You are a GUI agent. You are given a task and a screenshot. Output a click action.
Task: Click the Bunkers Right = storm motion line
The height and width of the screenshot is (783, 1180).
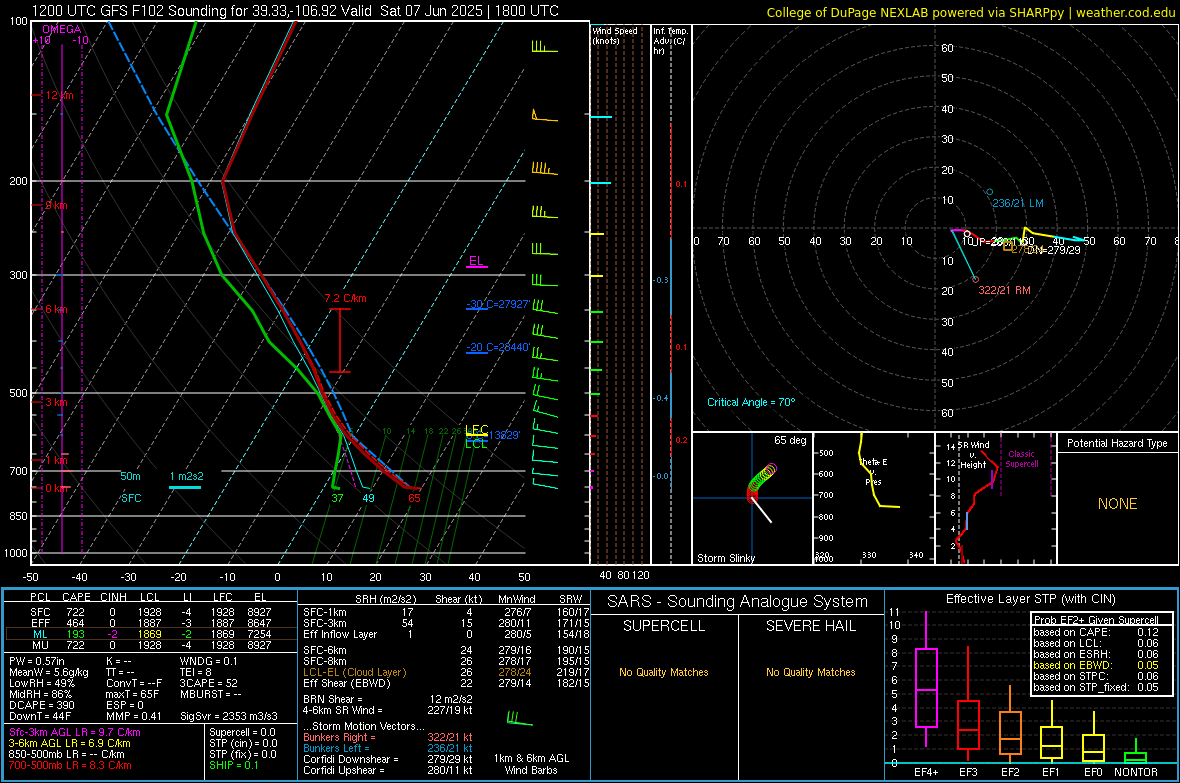point(388,737)
